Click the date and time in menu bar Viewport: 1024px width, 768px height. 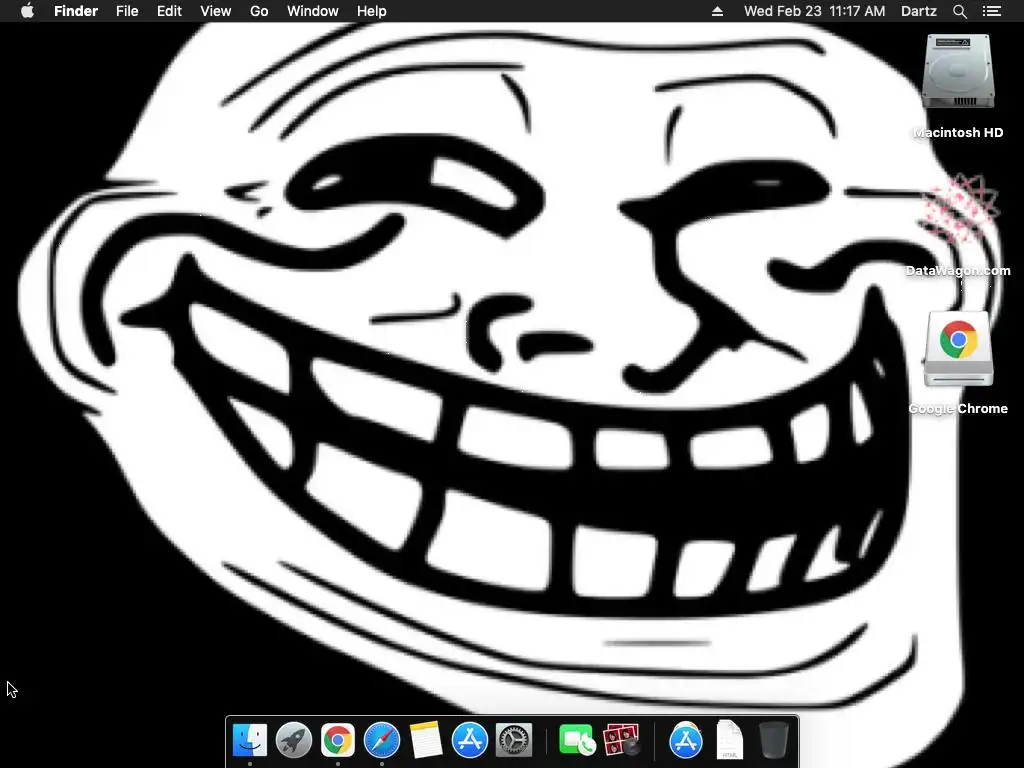pyautogui.click(x=814, y=11)
